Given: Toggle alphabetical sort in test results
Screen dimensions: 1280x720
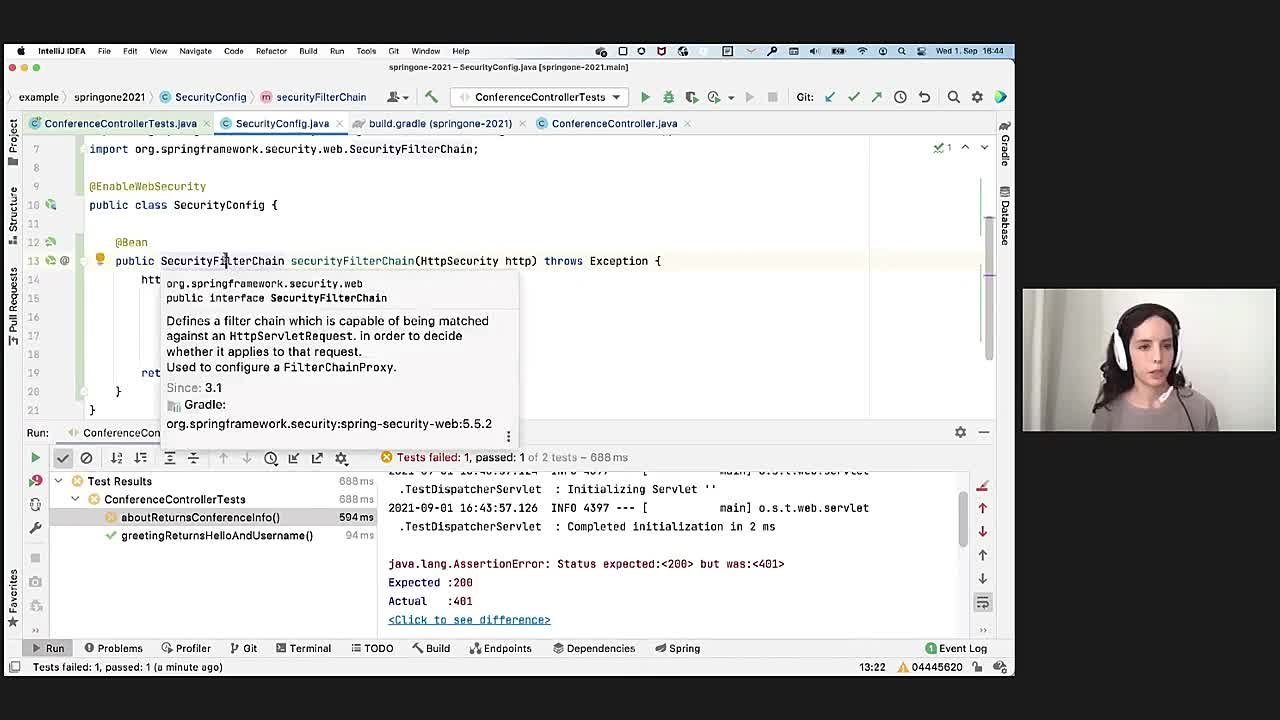Looking at the screenshot, I should click(117, 458).
